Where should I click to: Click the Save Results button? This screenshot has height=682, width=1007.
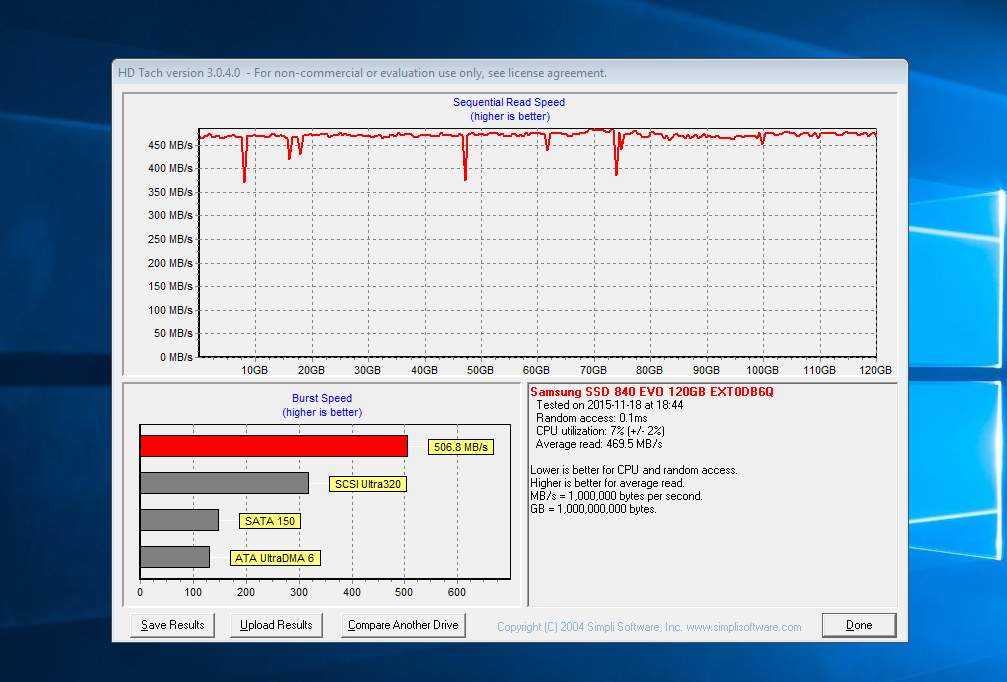(x=172, y=625)
